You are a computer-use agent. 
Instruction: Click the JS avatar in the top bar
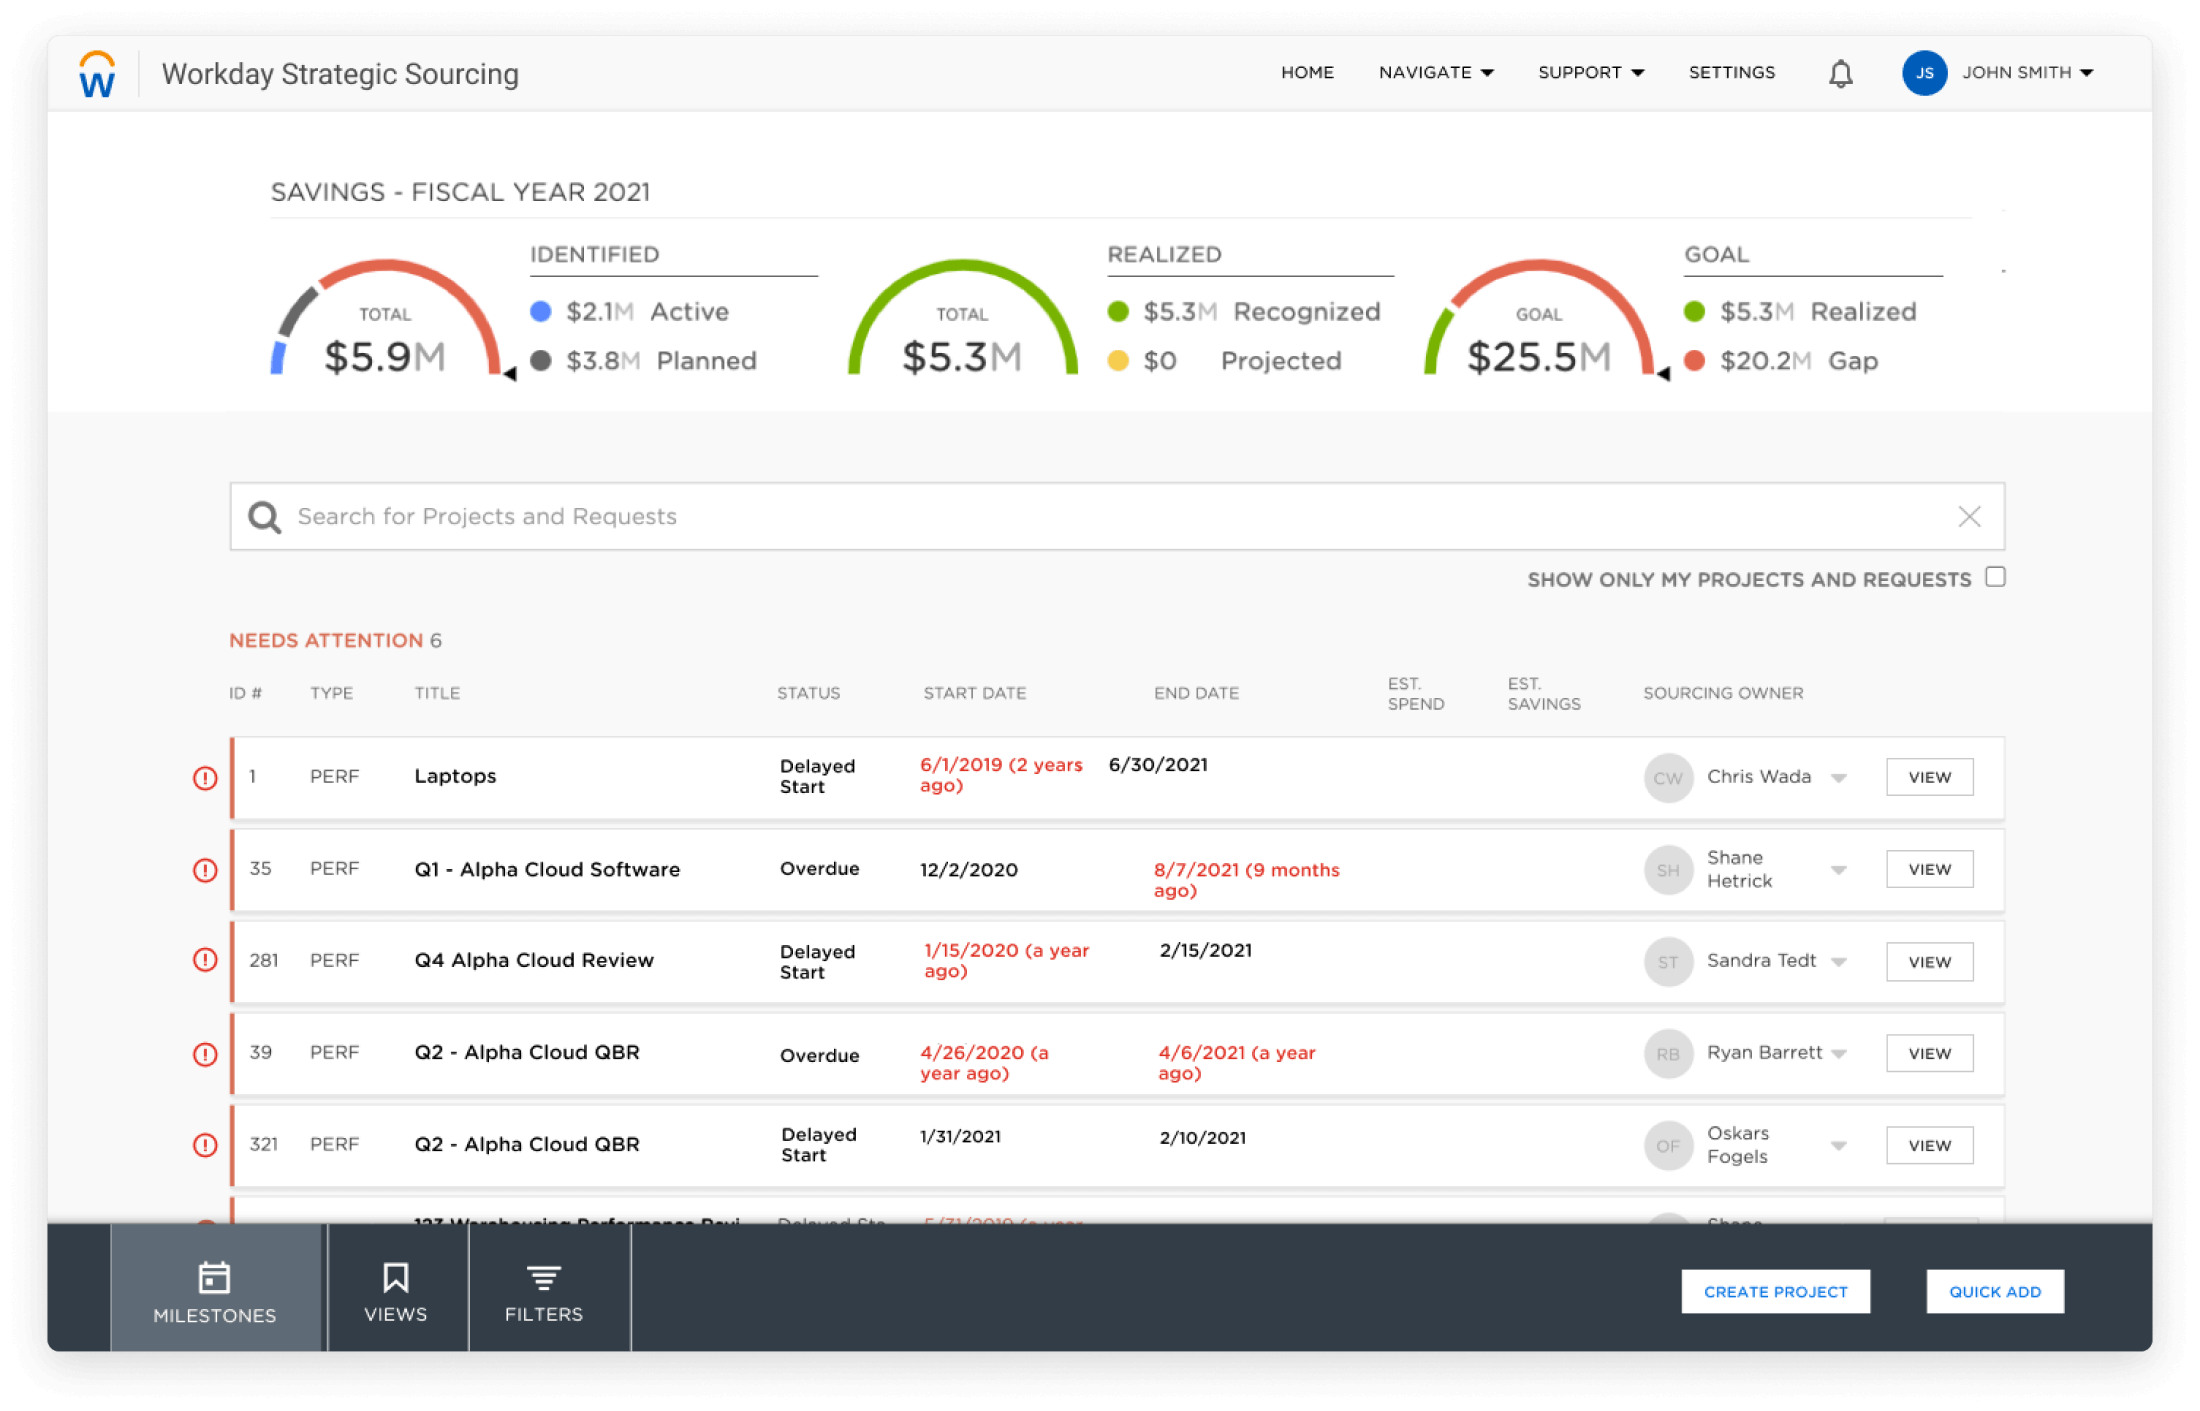point(1924,72)
